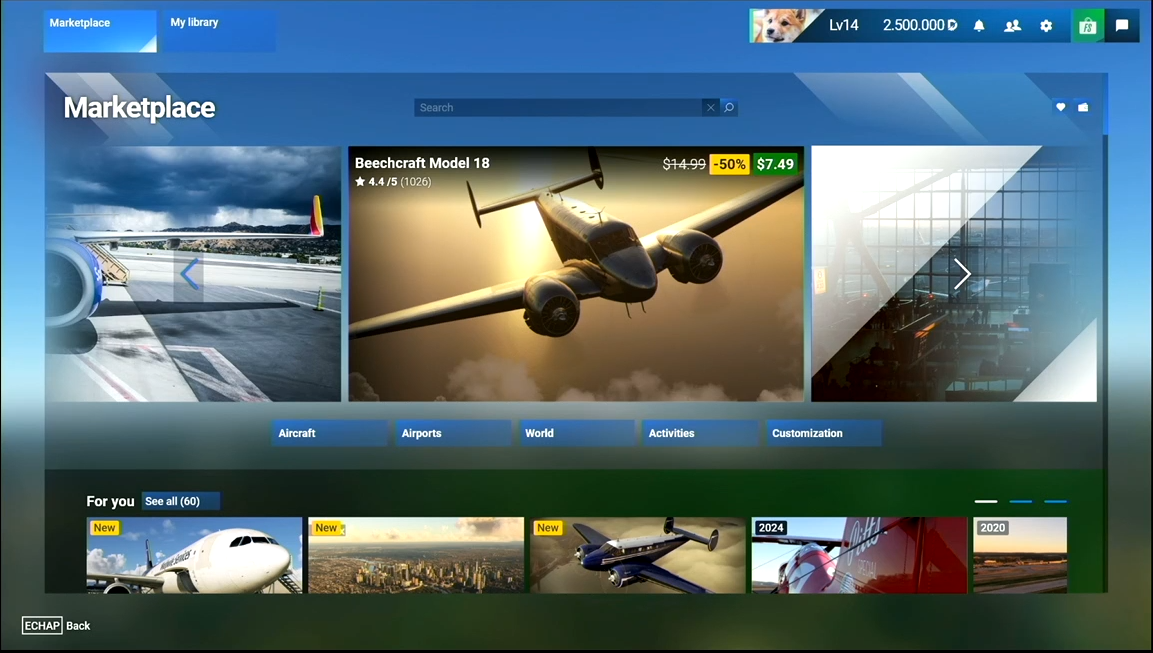
Task: Show next featured item with right arrow
Action: (962, 274)
